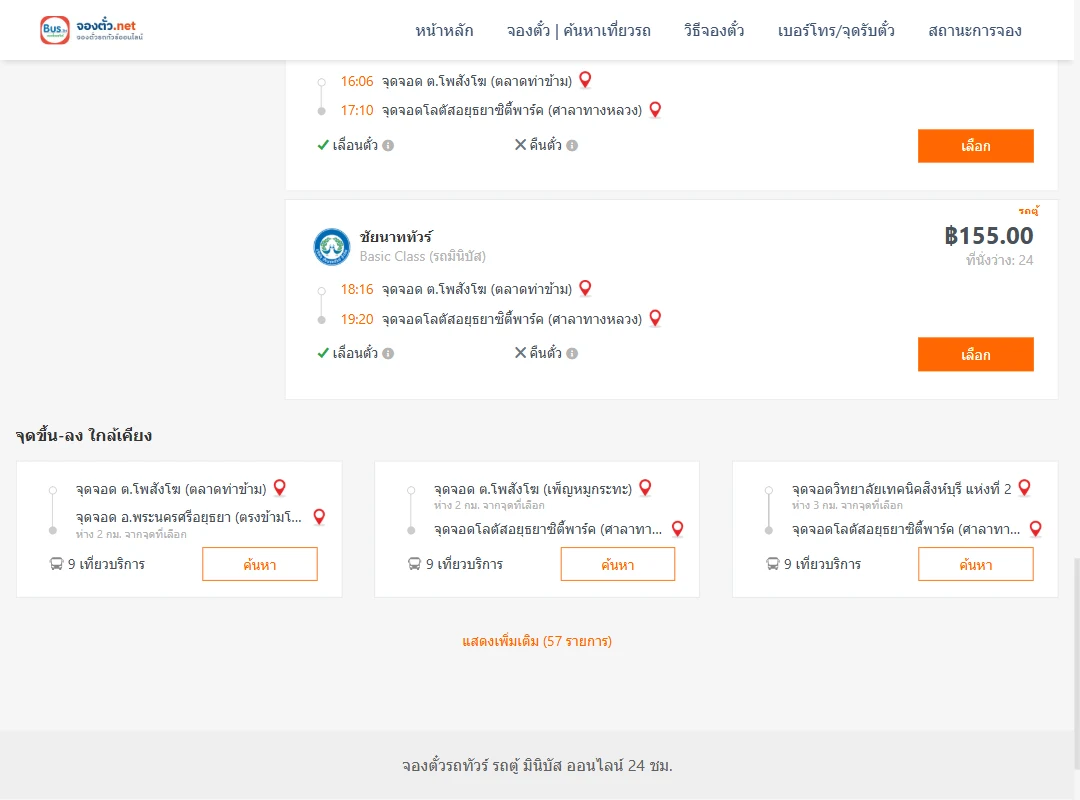This screenshot has height=800, width=1080.
Task: Open map pin for the 18:16 departure stop
Action: coord(585,288)
